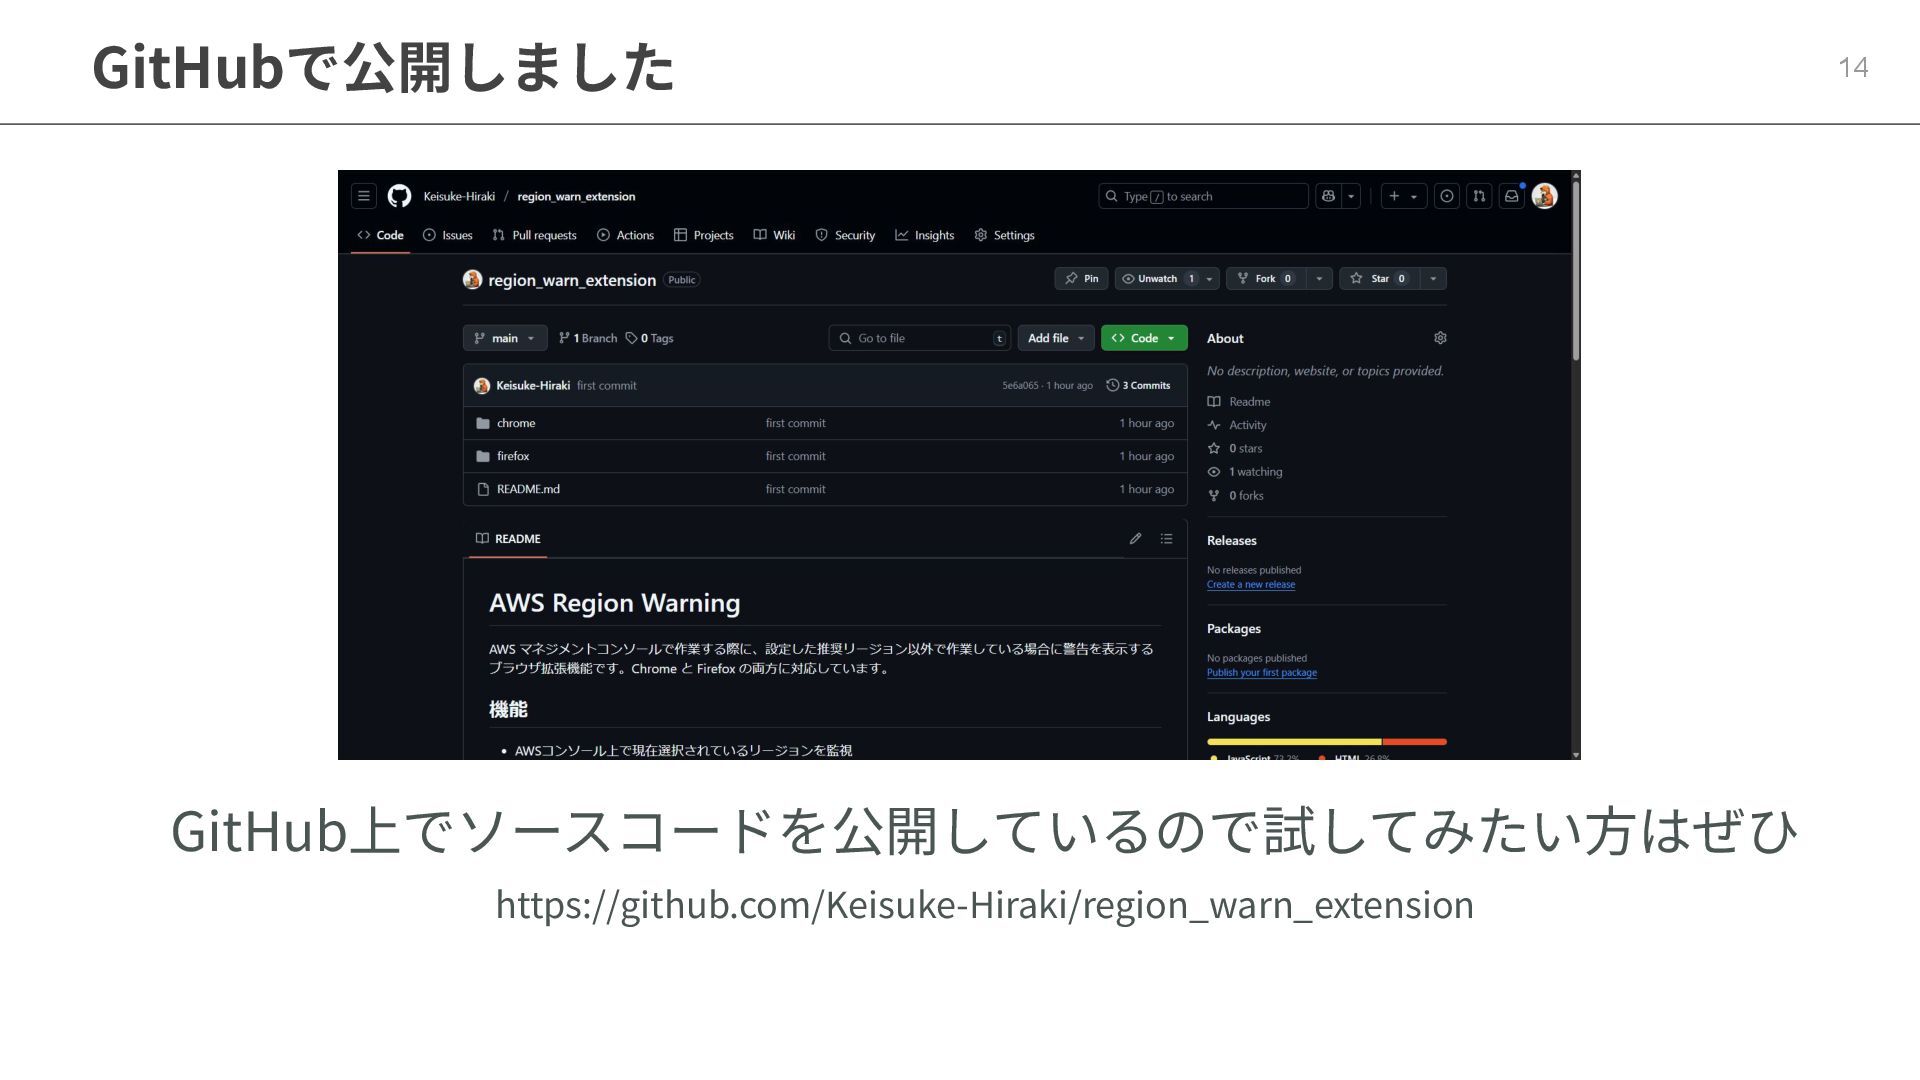Image resolution: width=1920 pixels, height=1080 pixels.
Task: Click the Unwatch button
Action: pyautogui.click(x=1158, y=278)
